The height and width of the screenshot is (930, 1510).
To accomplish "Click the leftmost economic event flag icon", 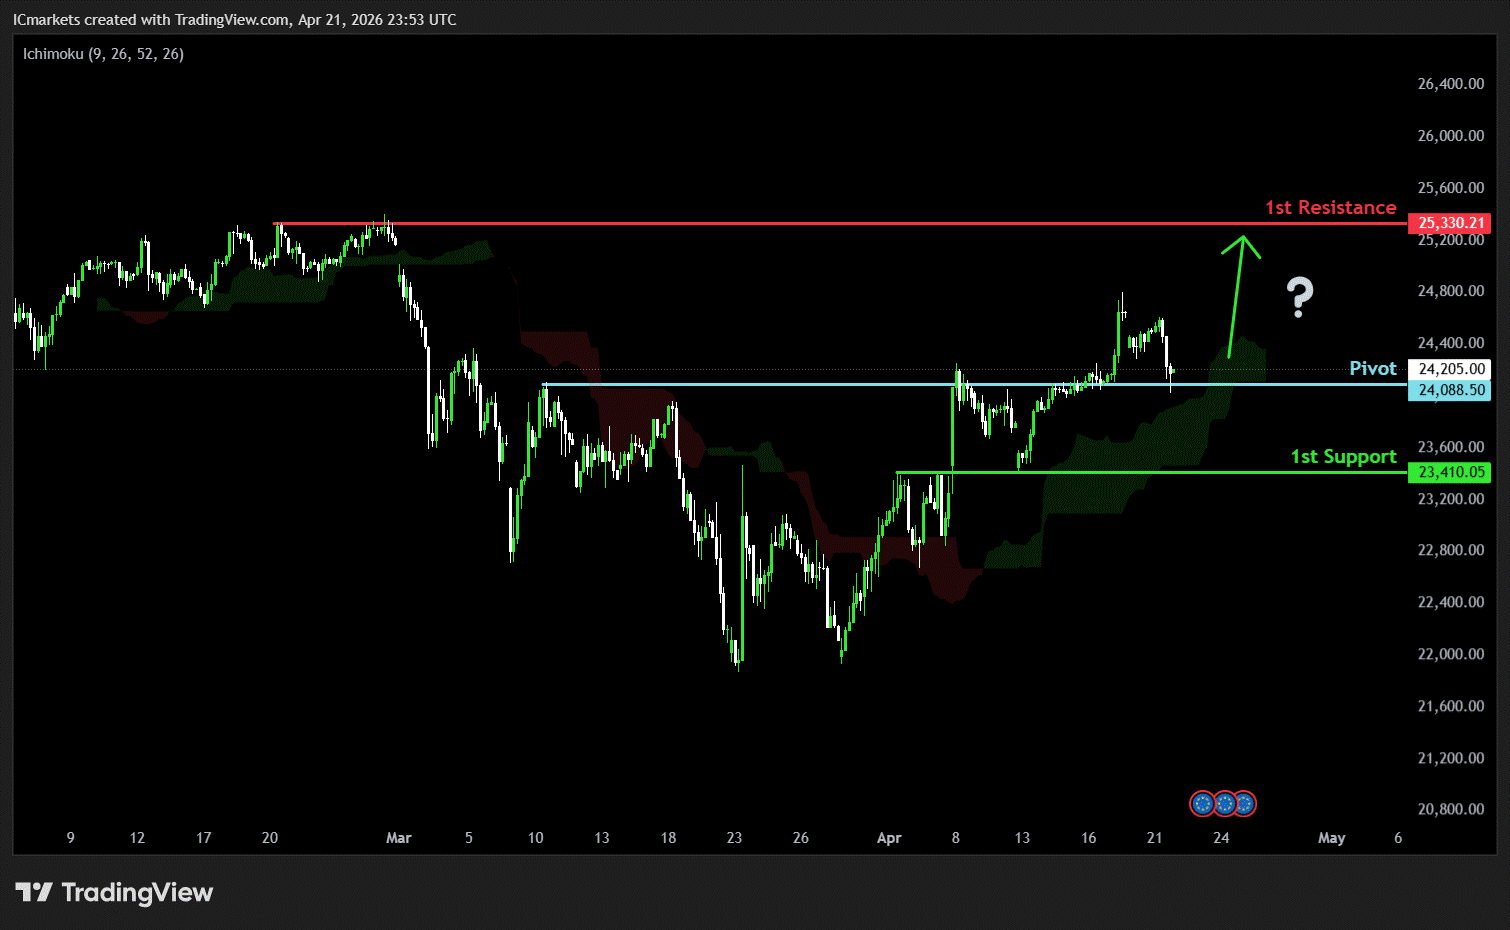I will click(x=1202, y=803).
